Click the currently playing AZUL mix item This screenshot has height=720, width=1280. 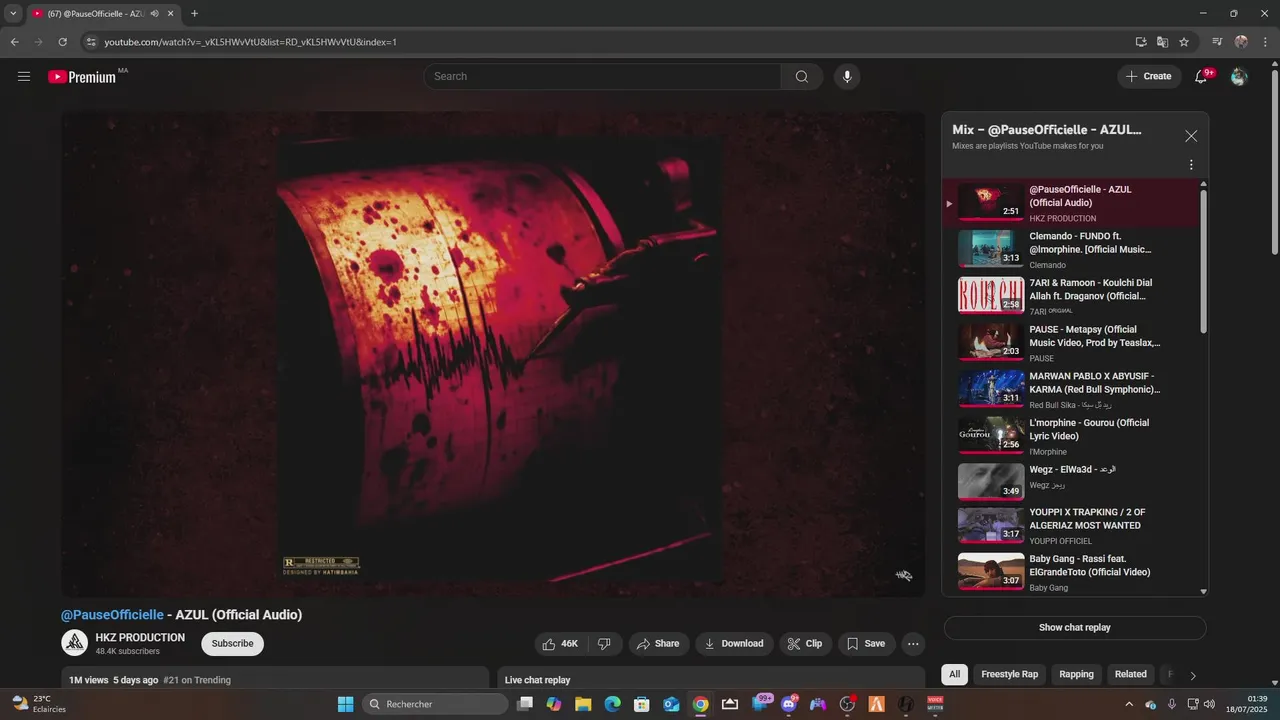tap(1070, 203)
